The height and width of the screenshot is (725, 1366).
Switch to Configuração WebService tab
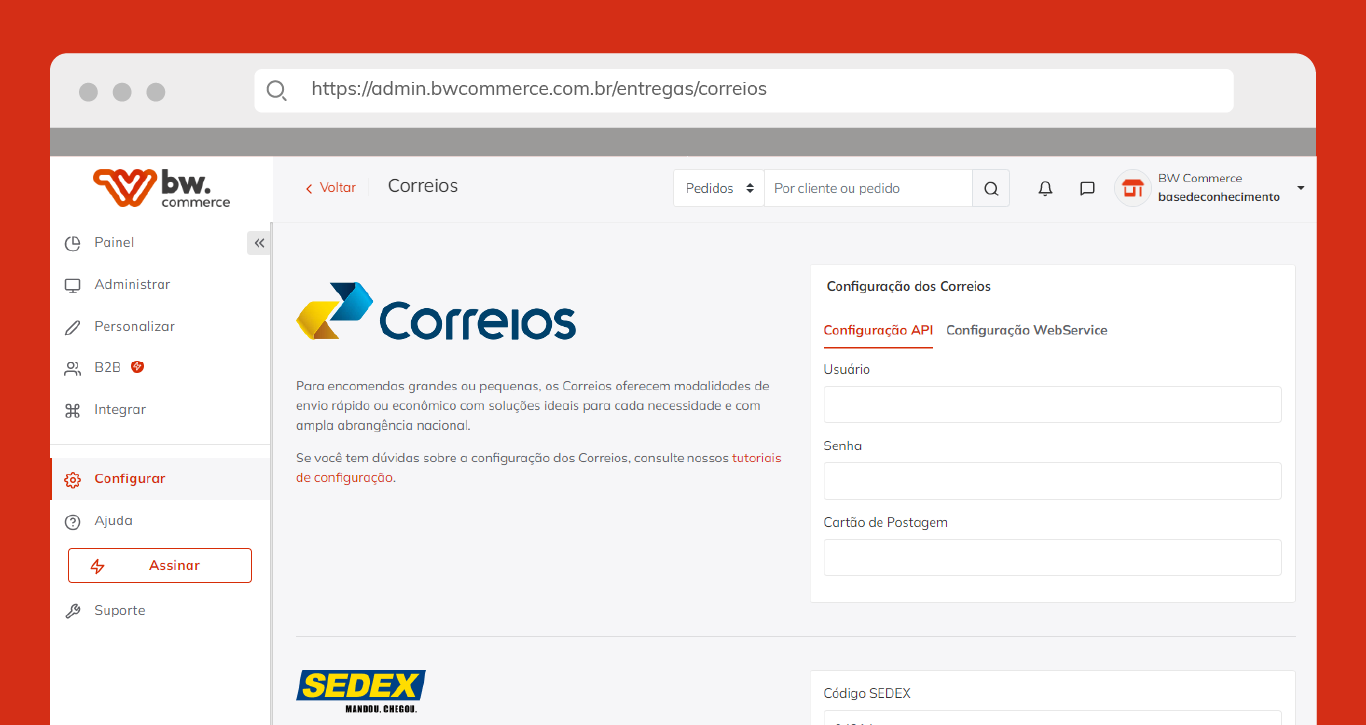tap(1027, 331)
